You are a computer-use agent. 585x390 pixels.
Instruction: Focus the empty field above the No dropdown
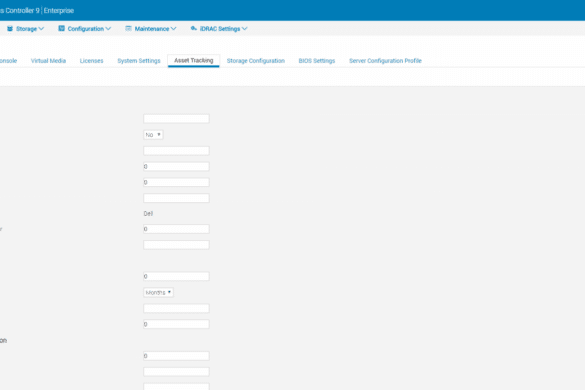coord(176,119)
